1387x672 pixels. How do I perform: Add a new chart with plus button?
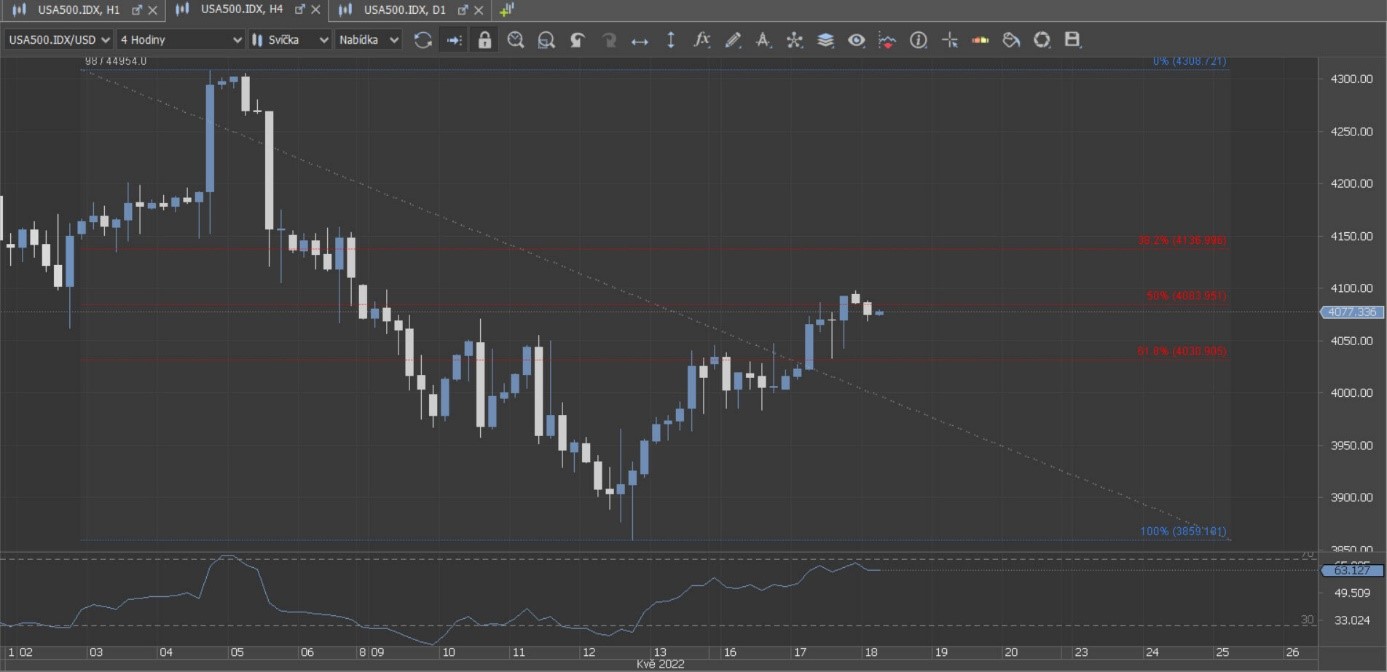tap(507, 9)
